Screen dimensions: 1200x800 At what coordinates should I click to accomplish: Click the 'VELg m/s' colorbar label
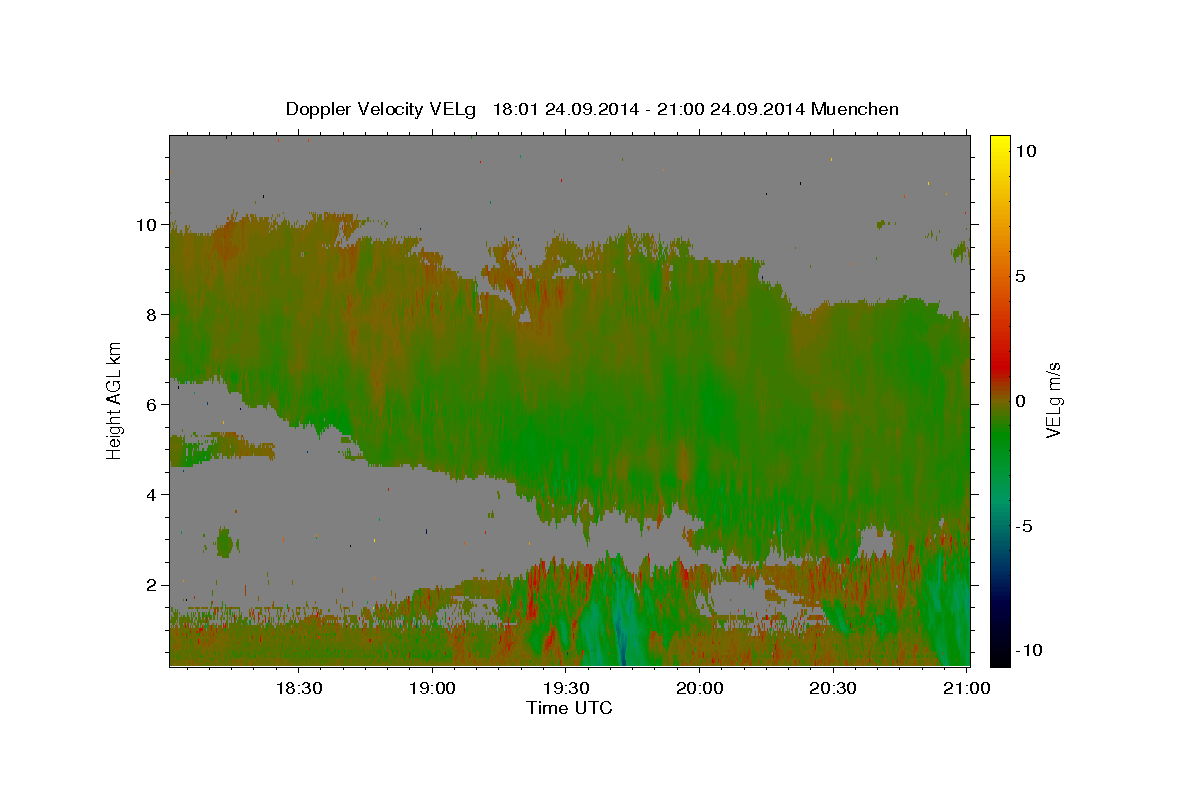(1053, 401)
